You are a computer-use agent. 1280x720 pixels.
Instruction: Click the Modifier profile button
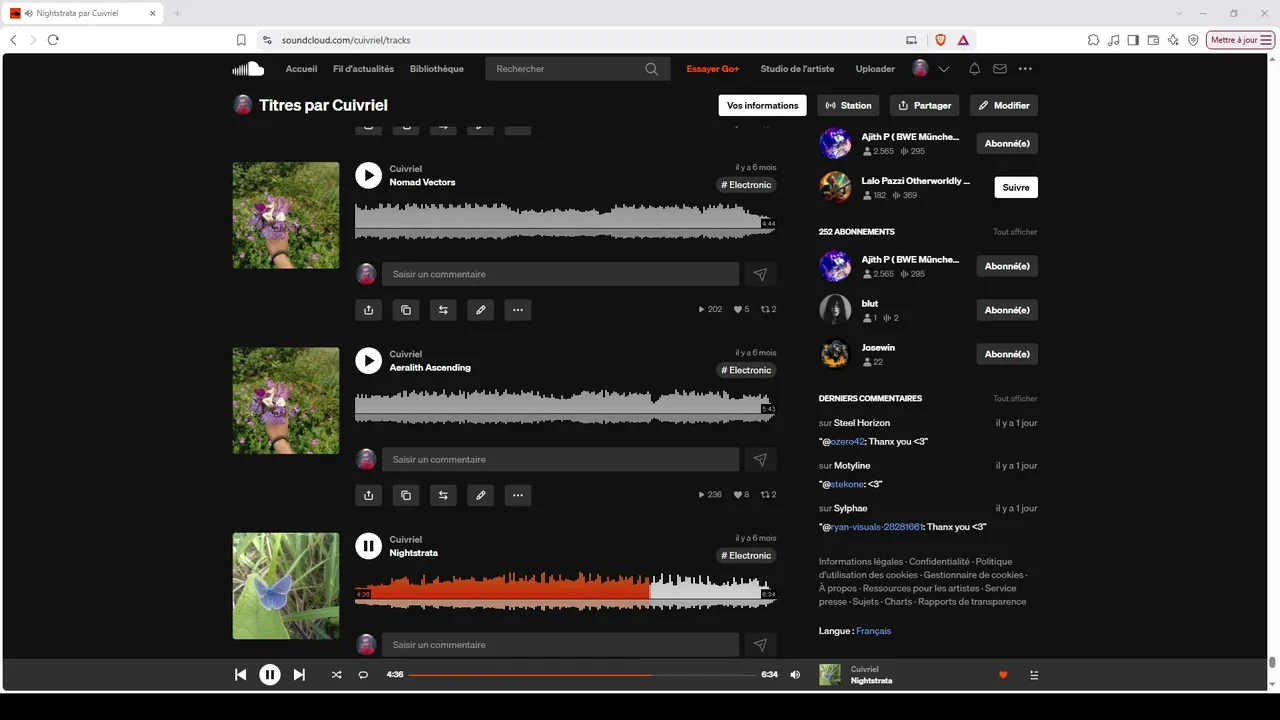[1004, 105]
